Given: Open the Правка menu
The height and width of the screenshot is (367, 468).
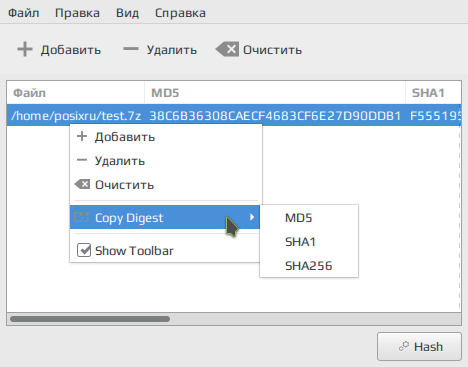Looking at the screenshot, I should 77,13.
